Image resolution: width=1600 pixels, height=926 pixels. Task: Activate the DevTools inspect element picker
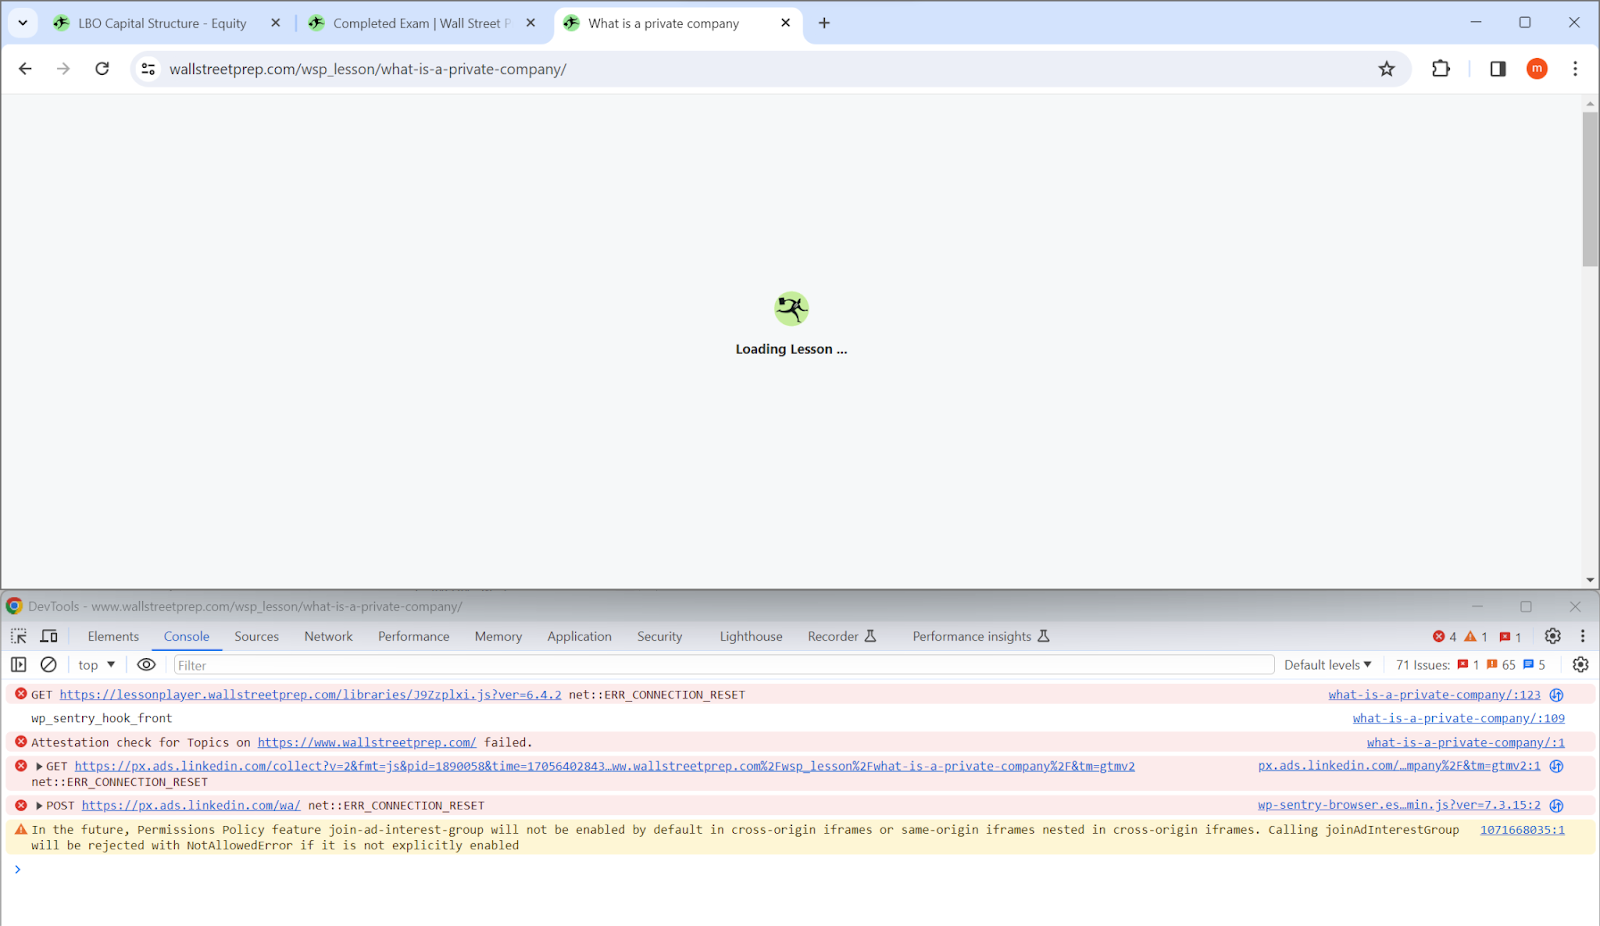(x=19, y=636)
